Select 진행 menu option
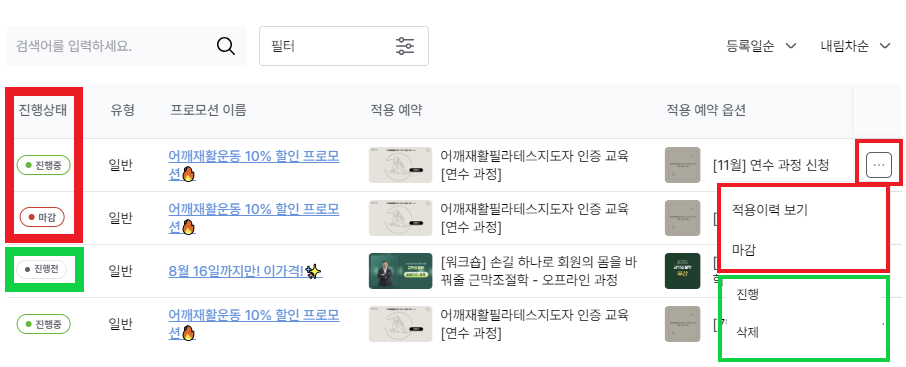 pyautogui.click(x=748, y=295)
